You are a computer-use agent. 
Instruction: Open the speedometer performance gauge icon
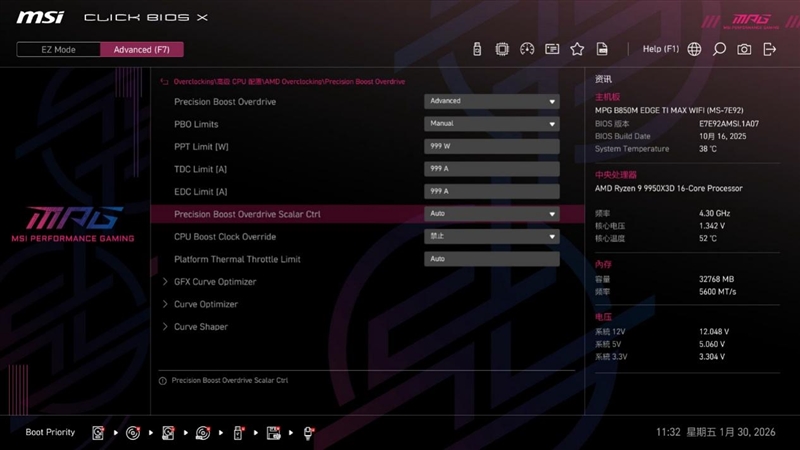click(x=527, y=49)
